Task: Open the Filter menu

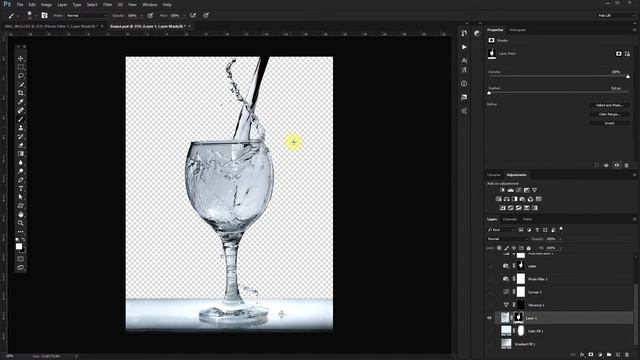Action: coord(107,4)
